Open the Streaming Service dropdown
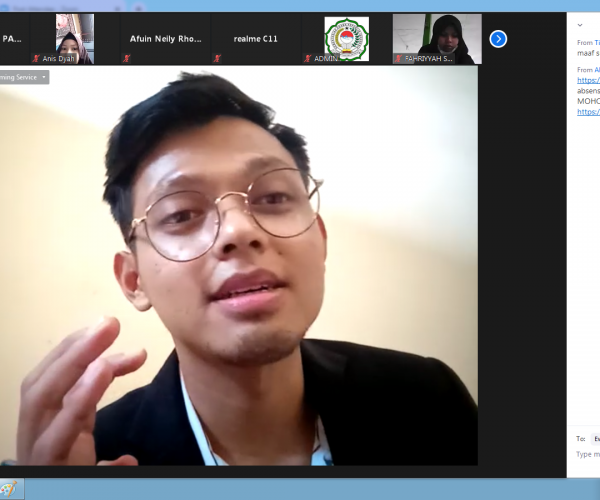 (x=24, y=77)
